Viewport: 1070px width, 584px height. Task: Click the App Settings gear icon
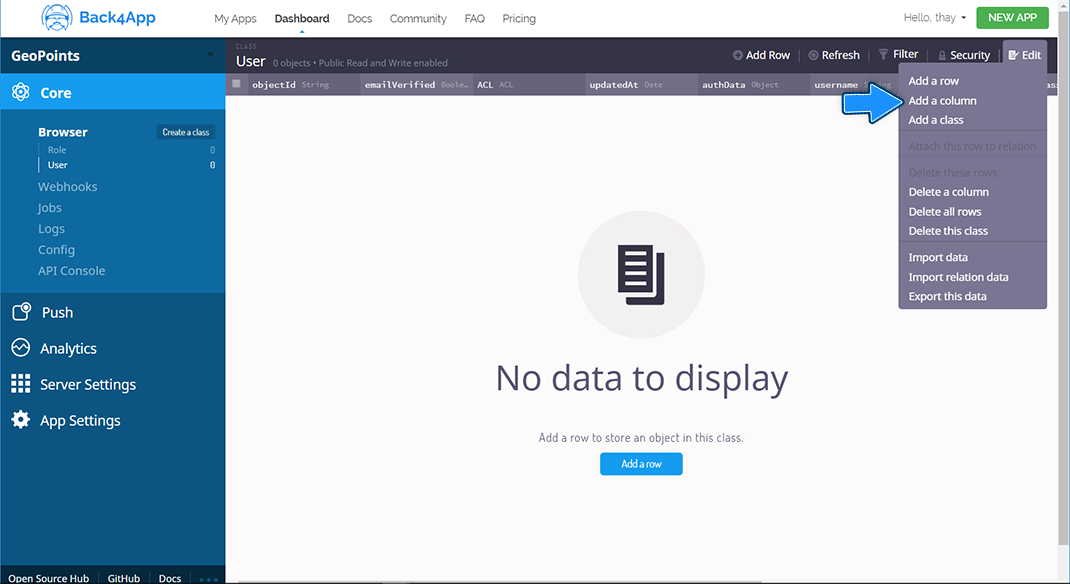point(20,420)
